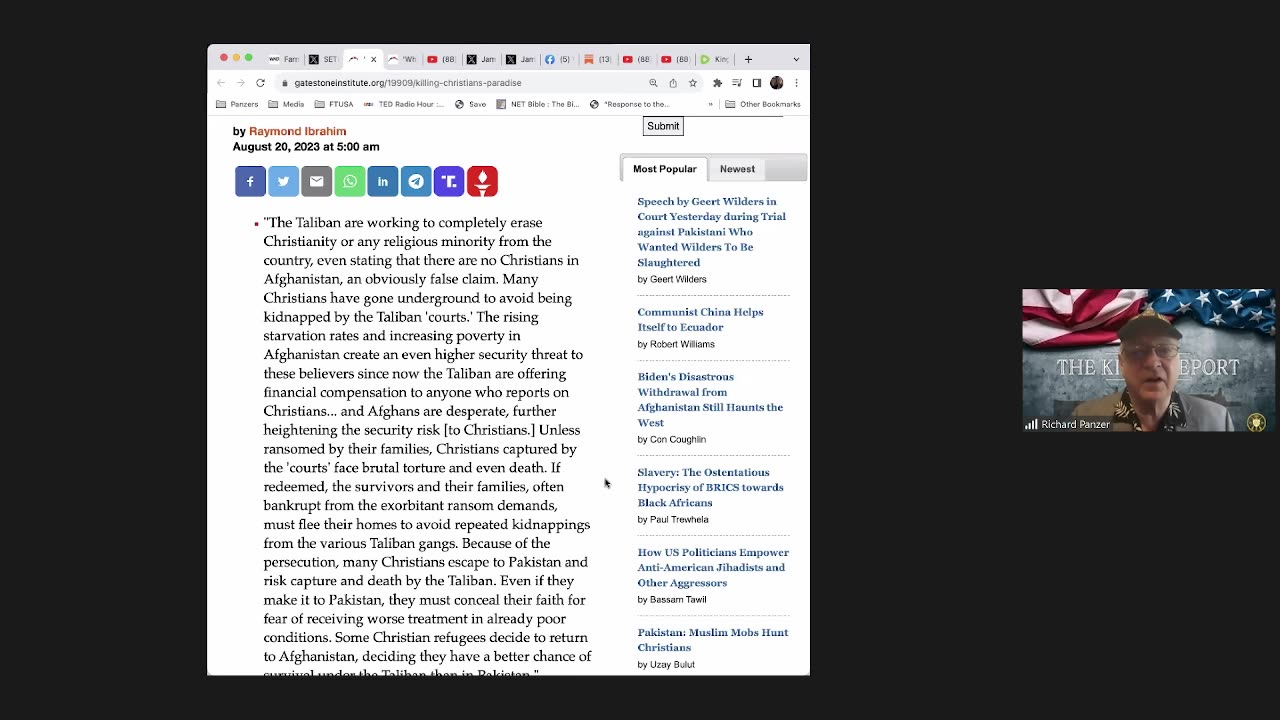Share article on Twitter icon

(283, 181)
